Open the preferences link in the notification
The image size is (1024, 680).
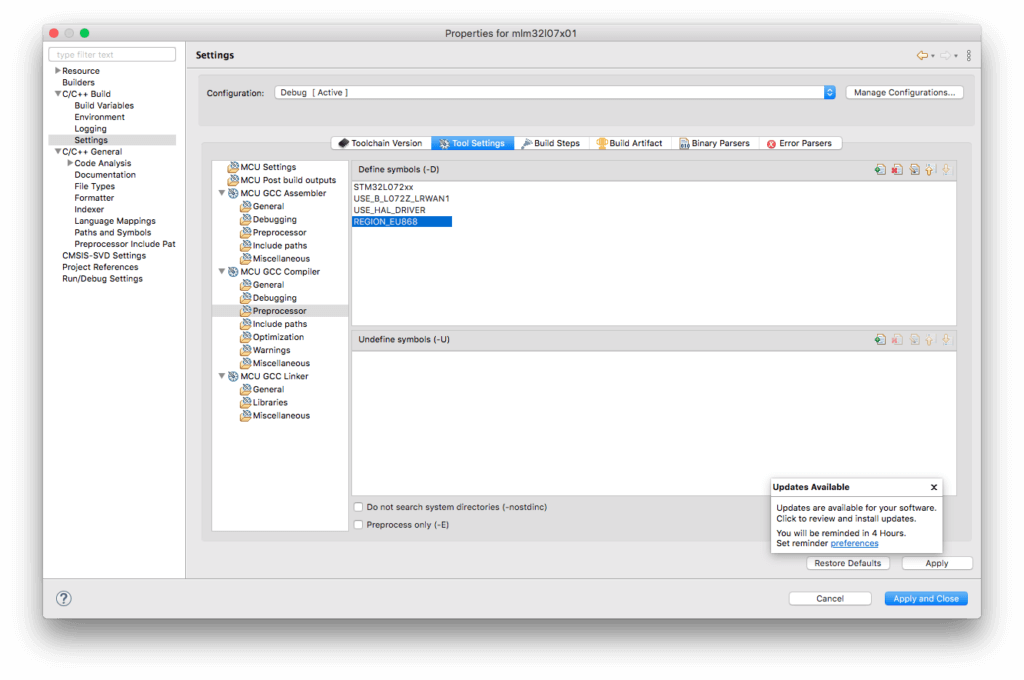854,542
